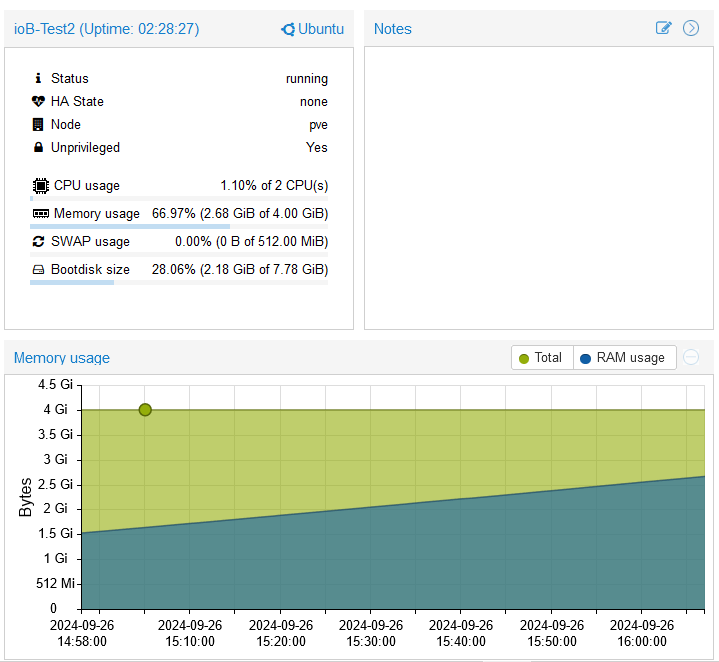Image resolution: width=719 pixels, height=662 pixels.
Task: Click the Status info icon
Action: [x=39, y=78]
